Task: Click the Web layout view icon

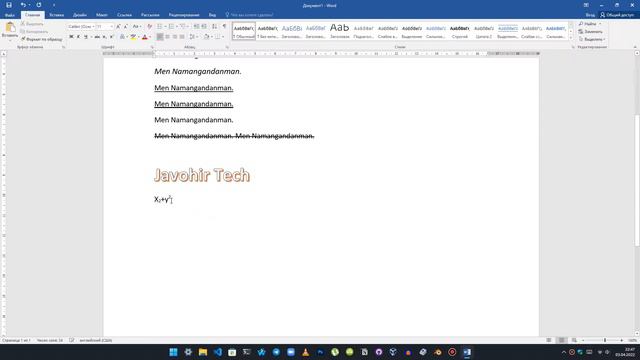Action: (x=574, y=340)
